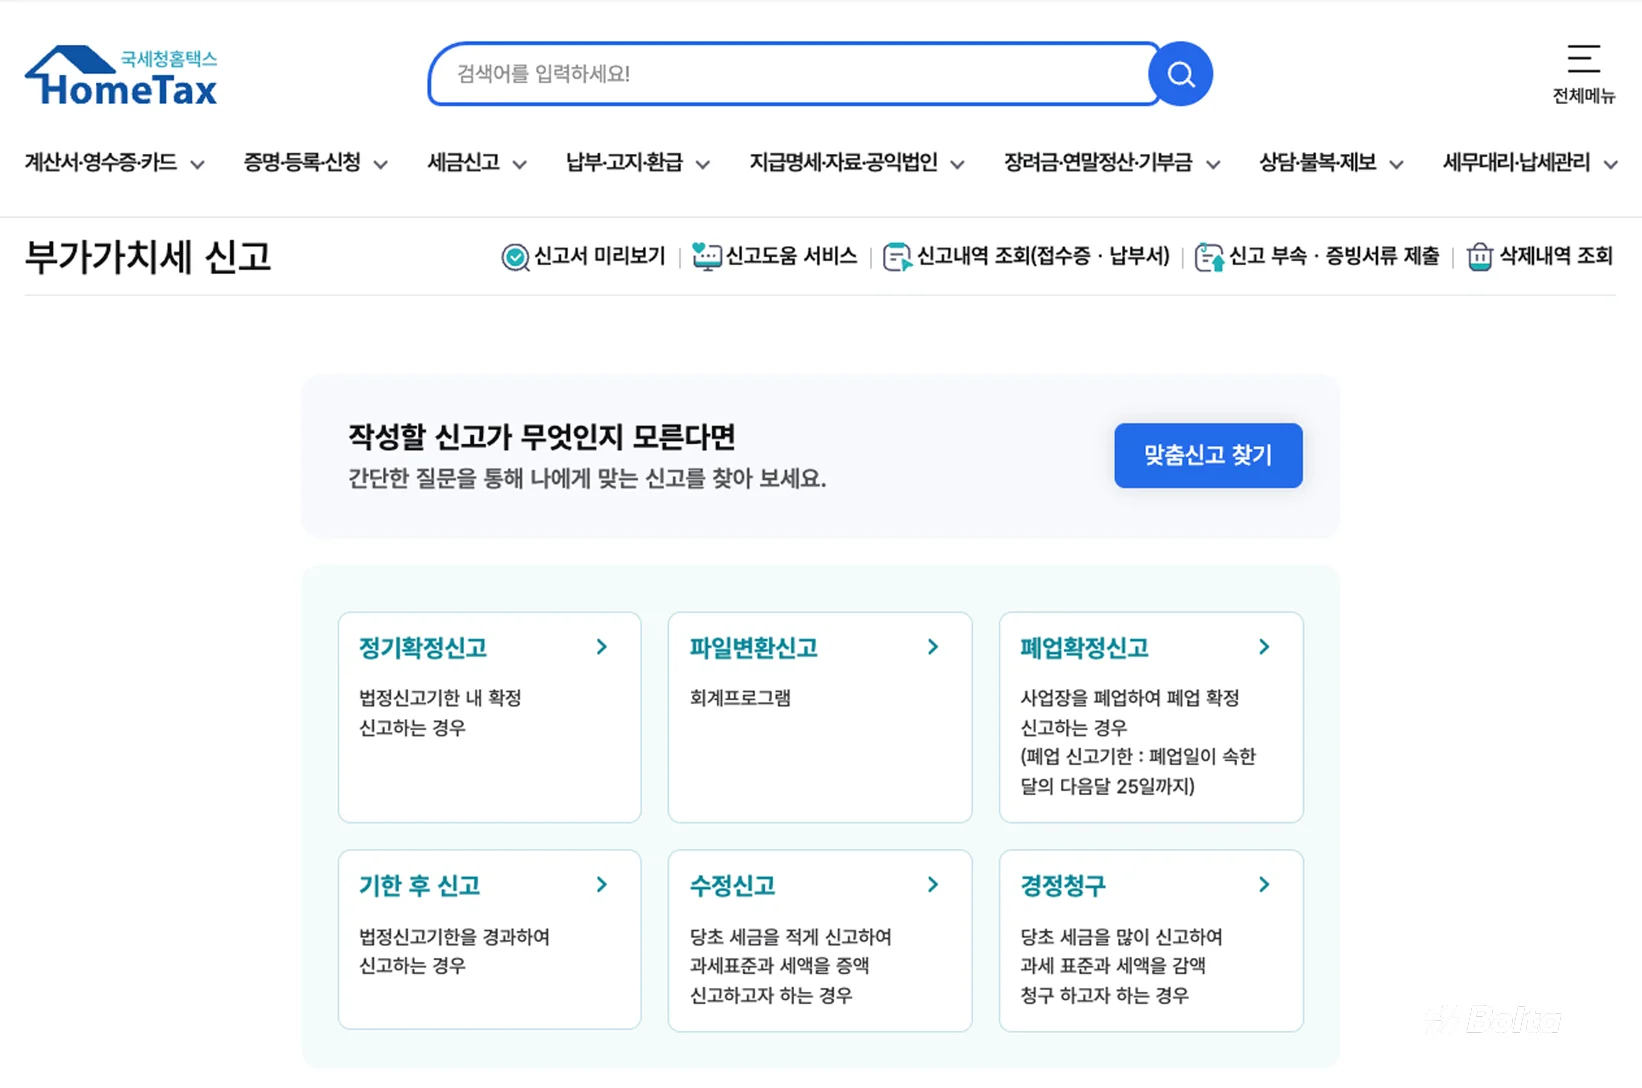
Task: Click the 맞춤신고 찾기 button
Action: point(1207,455)
